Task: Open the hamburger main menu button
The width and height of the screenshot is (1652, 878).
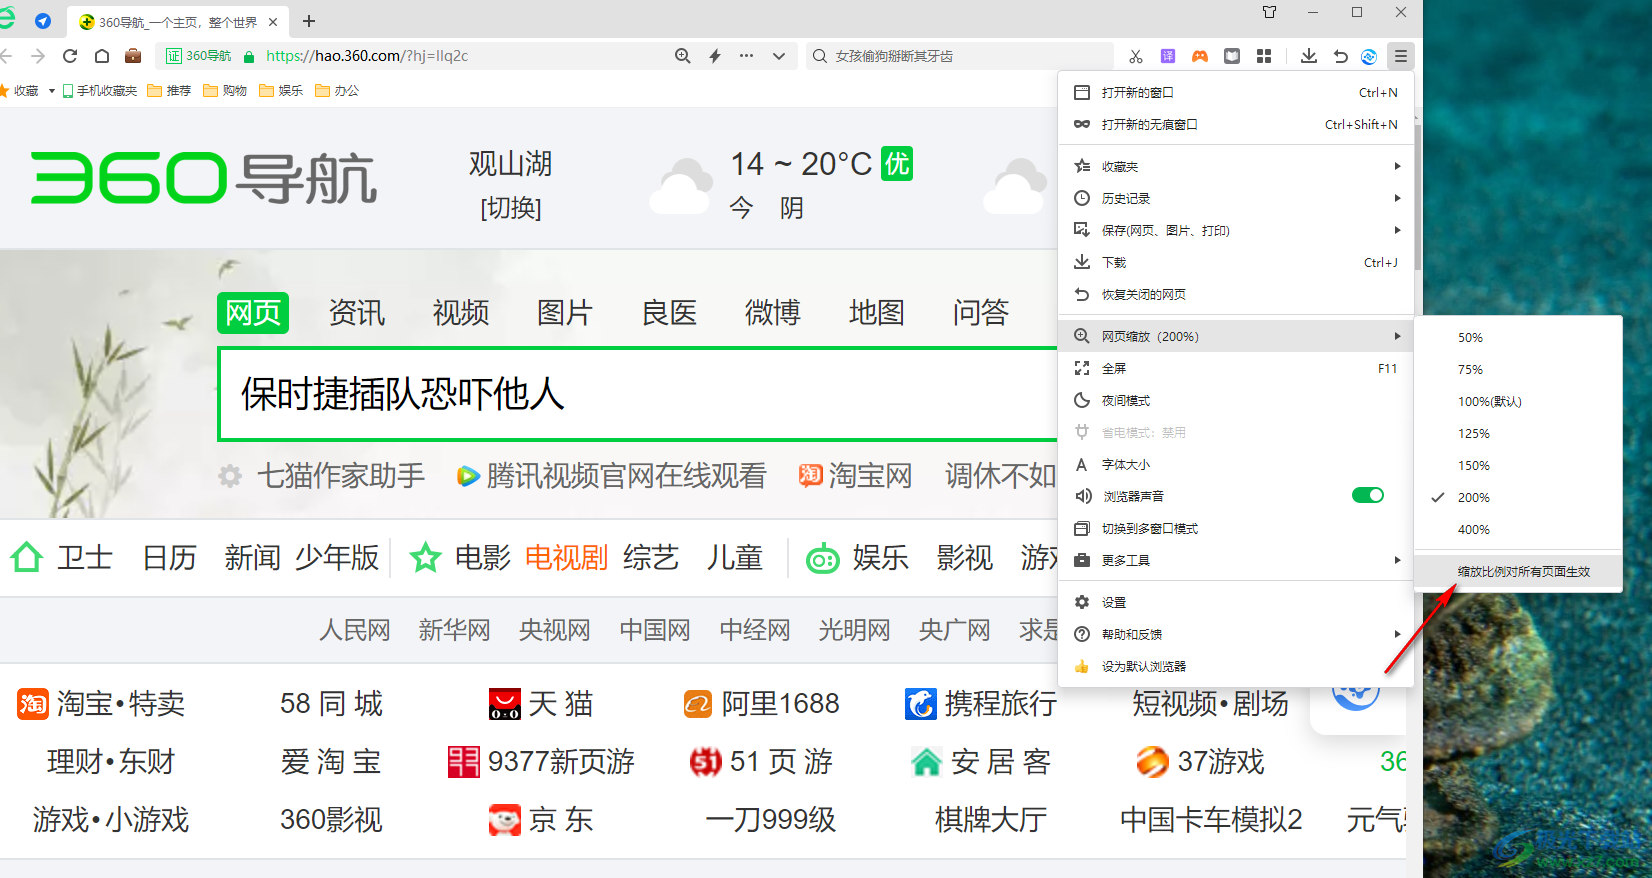Action: pyautogui.click(x=1401, y=56)
